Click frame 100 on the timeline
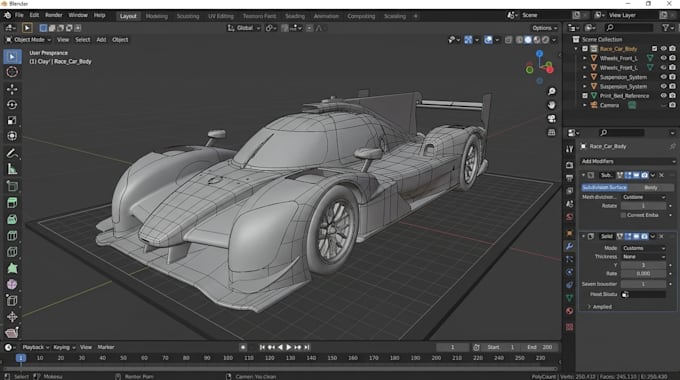Screen dimensions: 680x380 [228, 358]
